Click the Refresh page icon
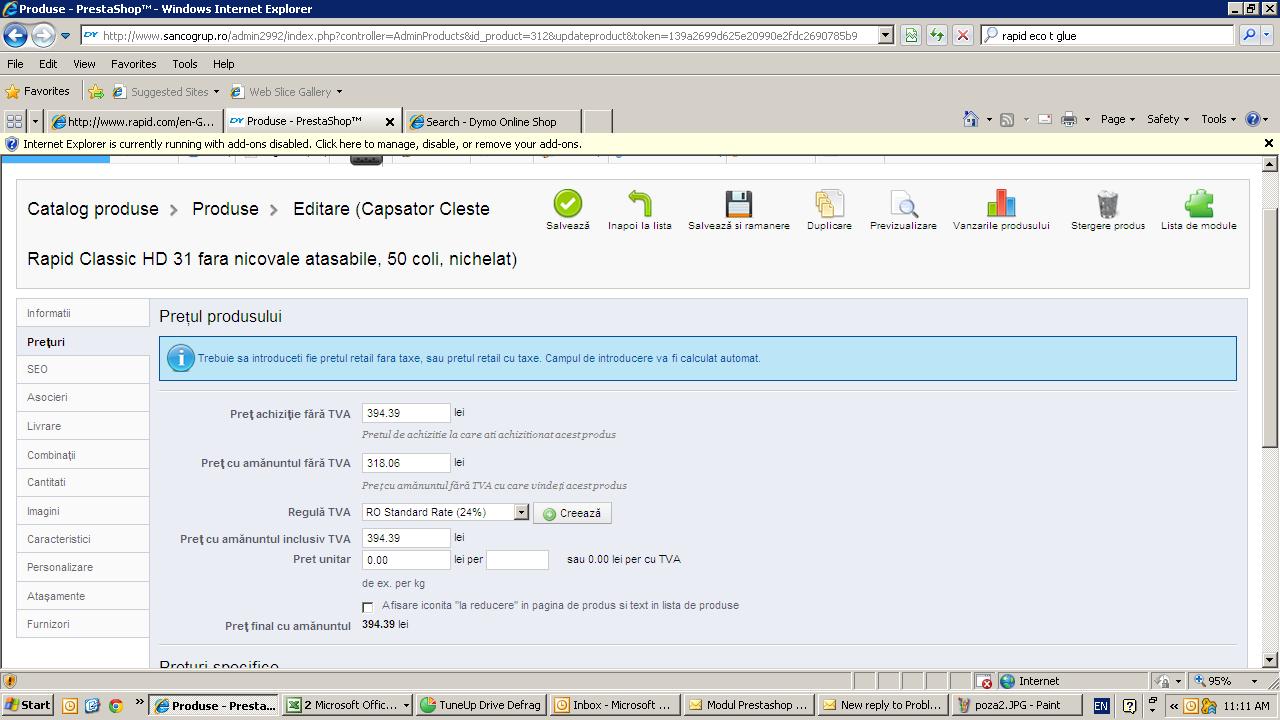 (937, 35)
